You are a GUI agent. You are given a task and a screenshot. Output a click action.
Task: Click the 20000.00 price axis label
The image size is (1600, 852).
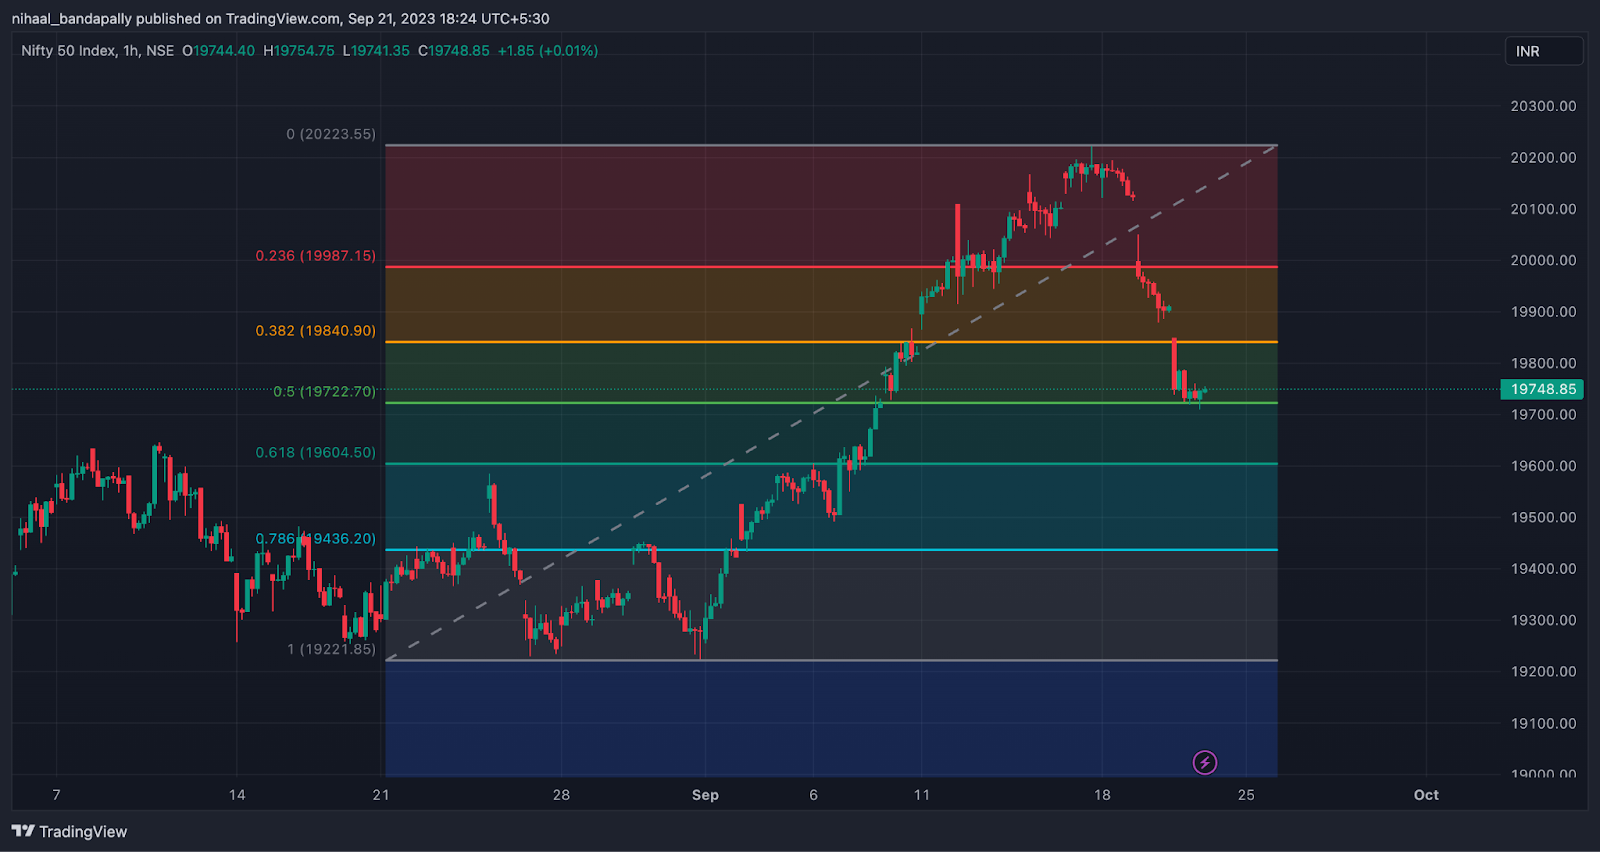point(1543,260)
